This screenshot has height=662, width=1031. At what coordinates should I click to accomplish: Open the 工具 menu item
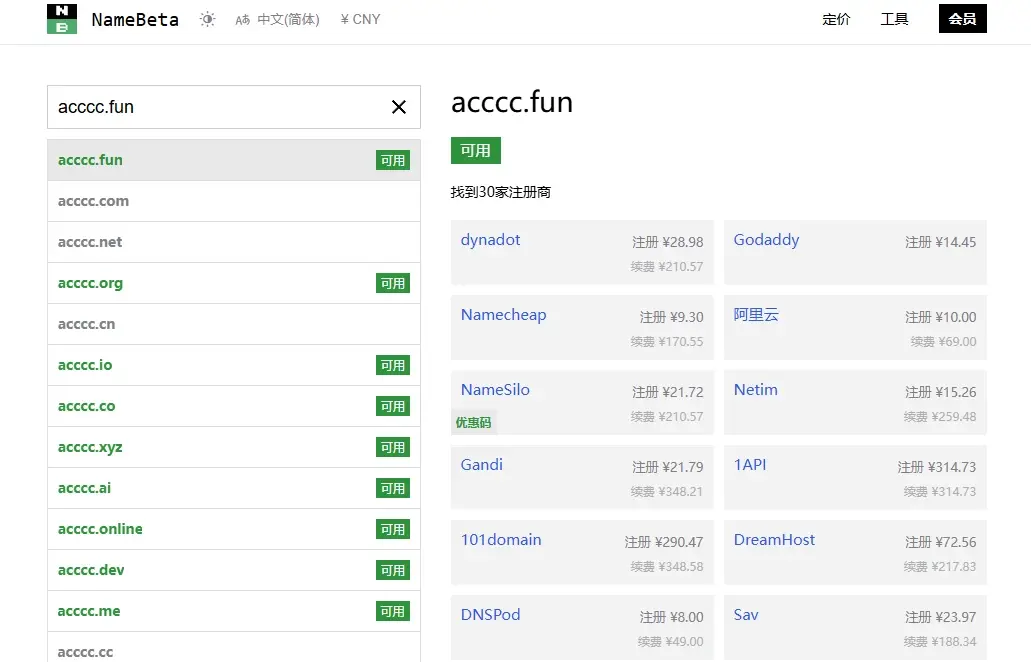(x=894, y=19)
